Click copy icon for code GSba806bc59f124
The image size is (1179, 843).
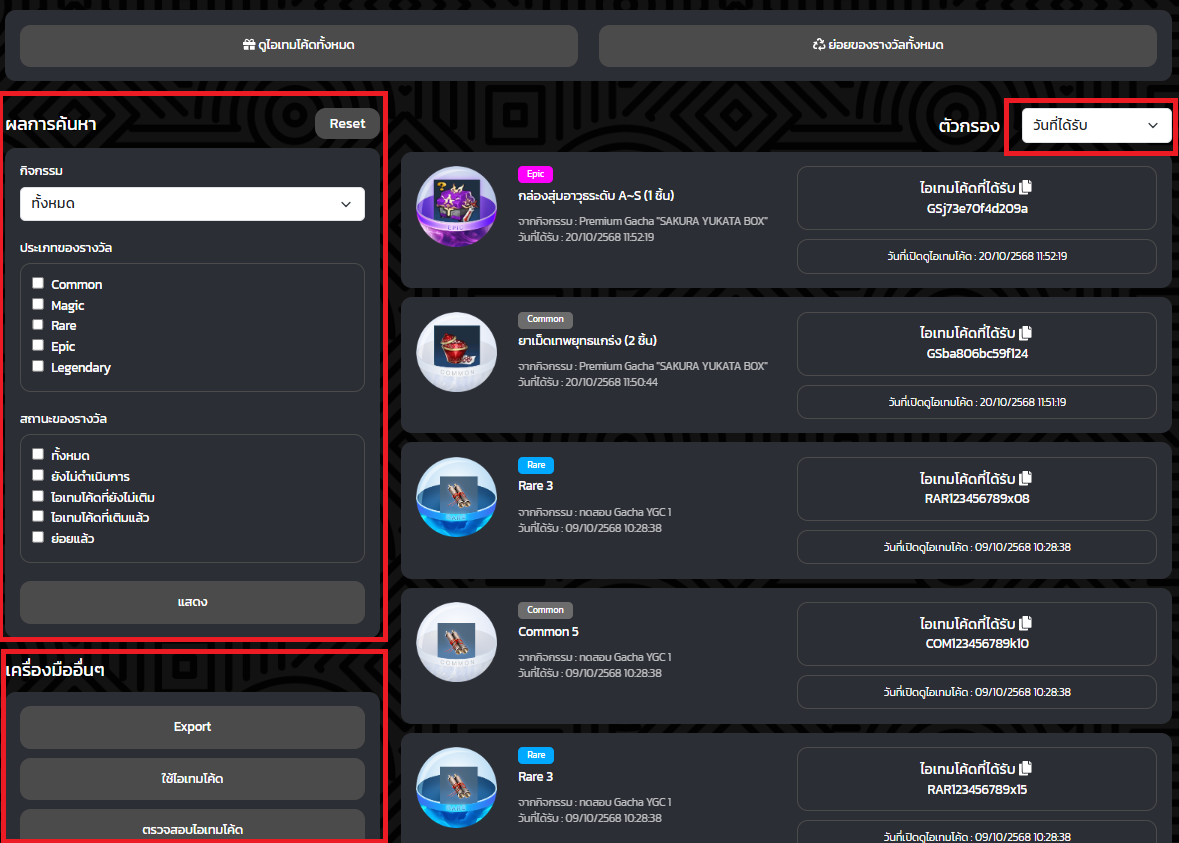click(1025, 333)
